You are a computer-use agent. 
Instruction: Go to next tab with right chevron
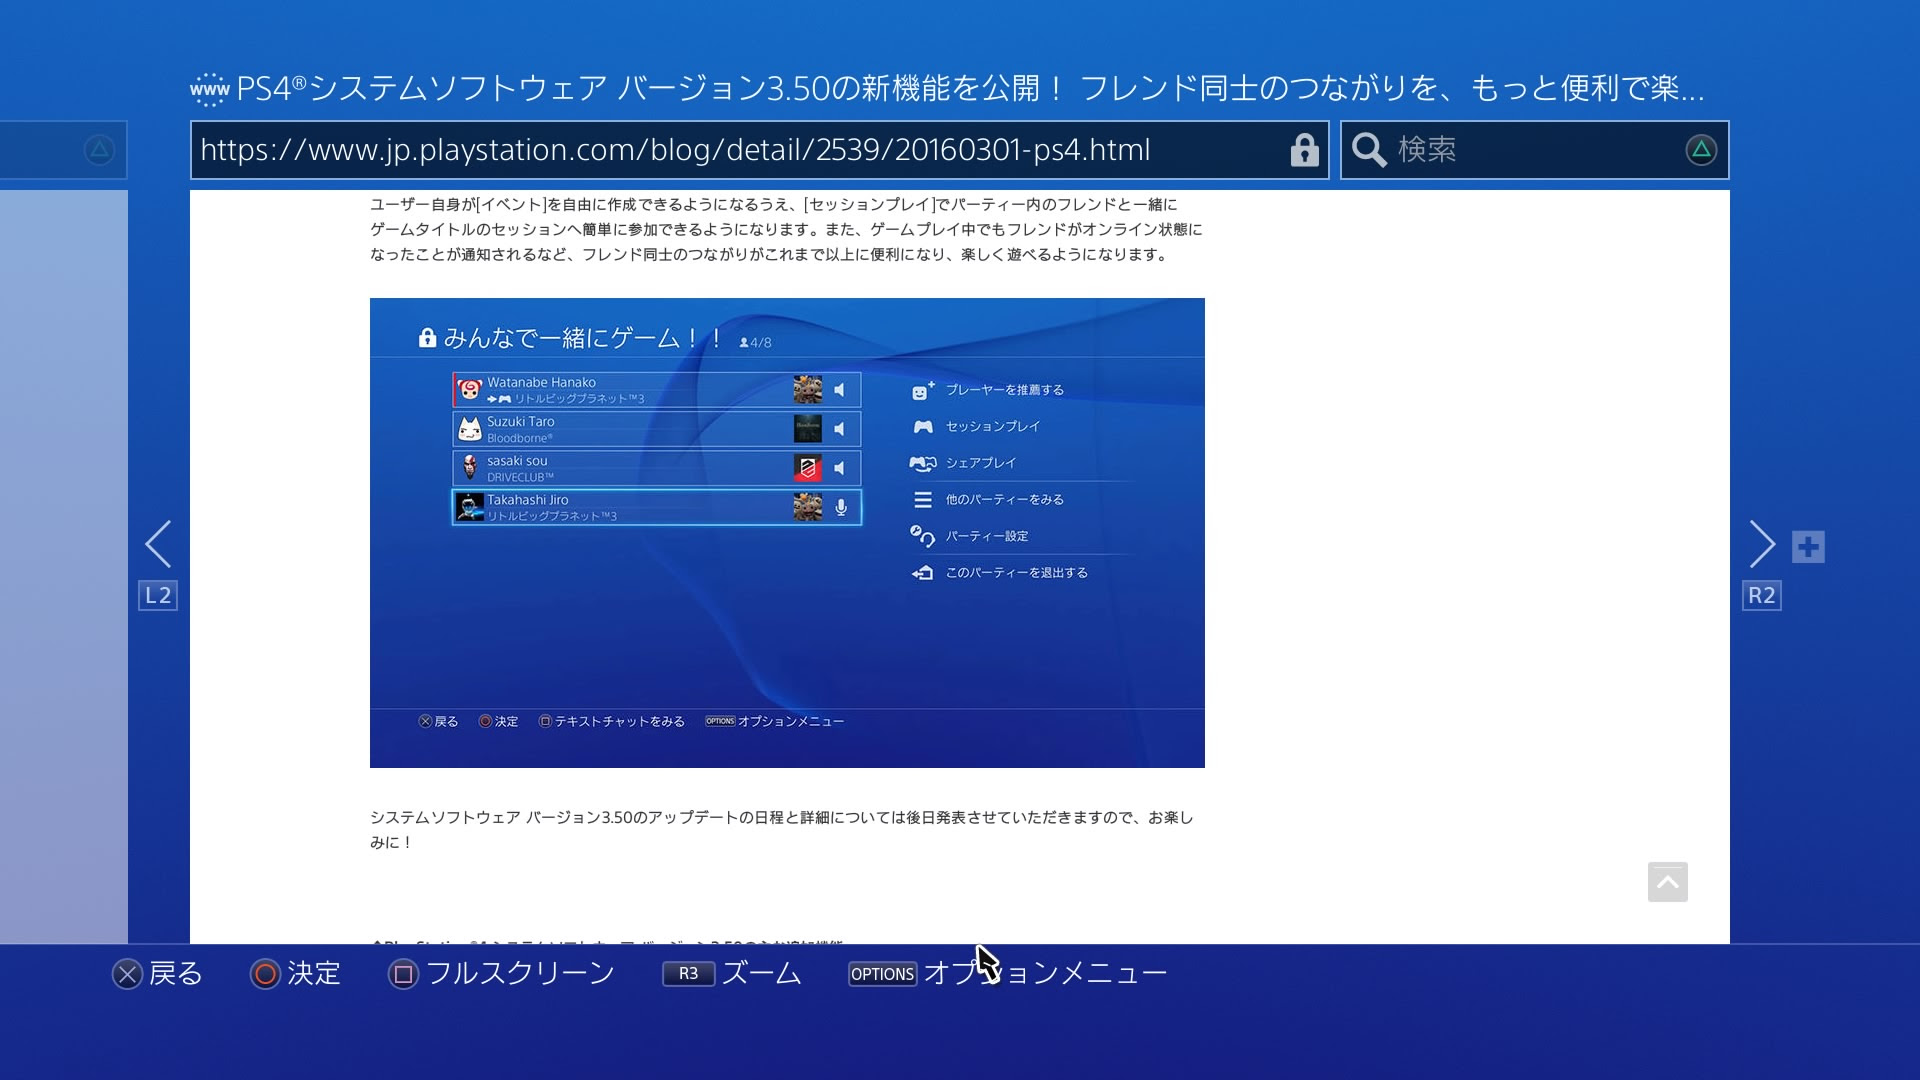point(1762,544)
